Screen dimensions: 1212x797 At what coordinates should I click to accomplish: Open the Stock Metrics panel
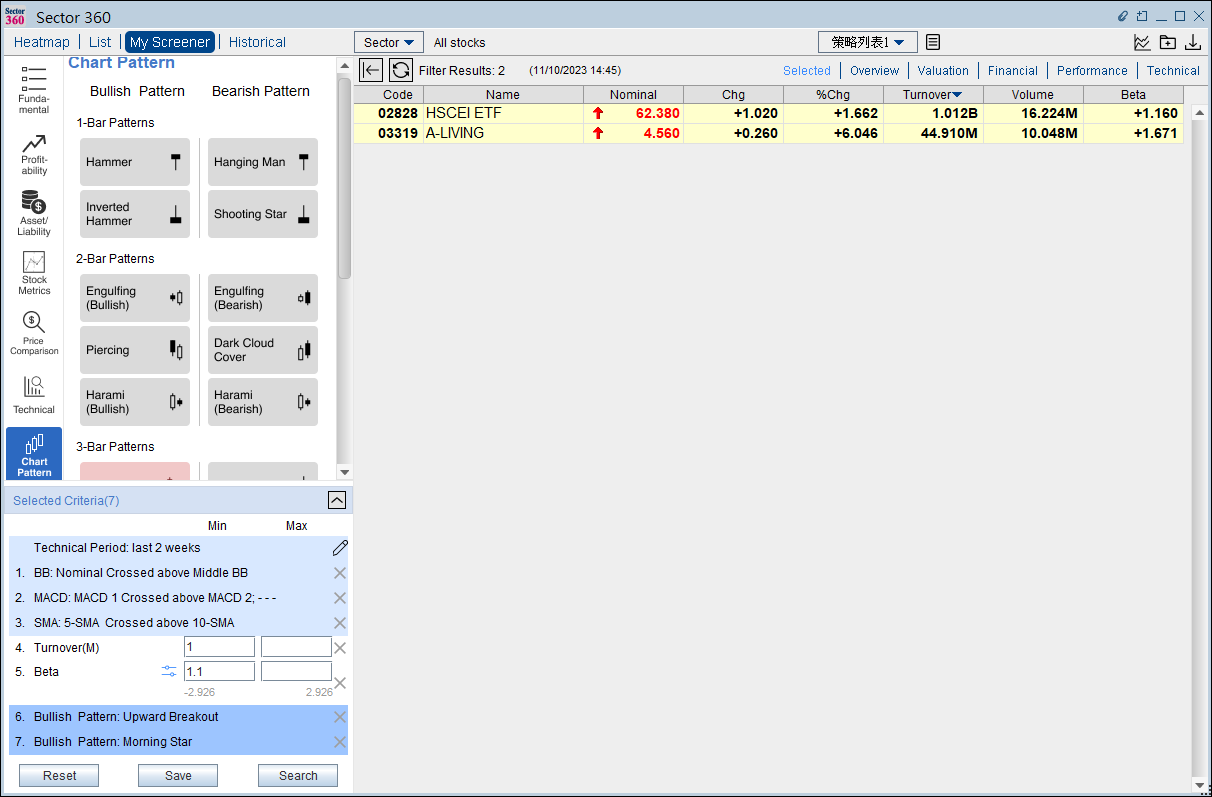33,271
